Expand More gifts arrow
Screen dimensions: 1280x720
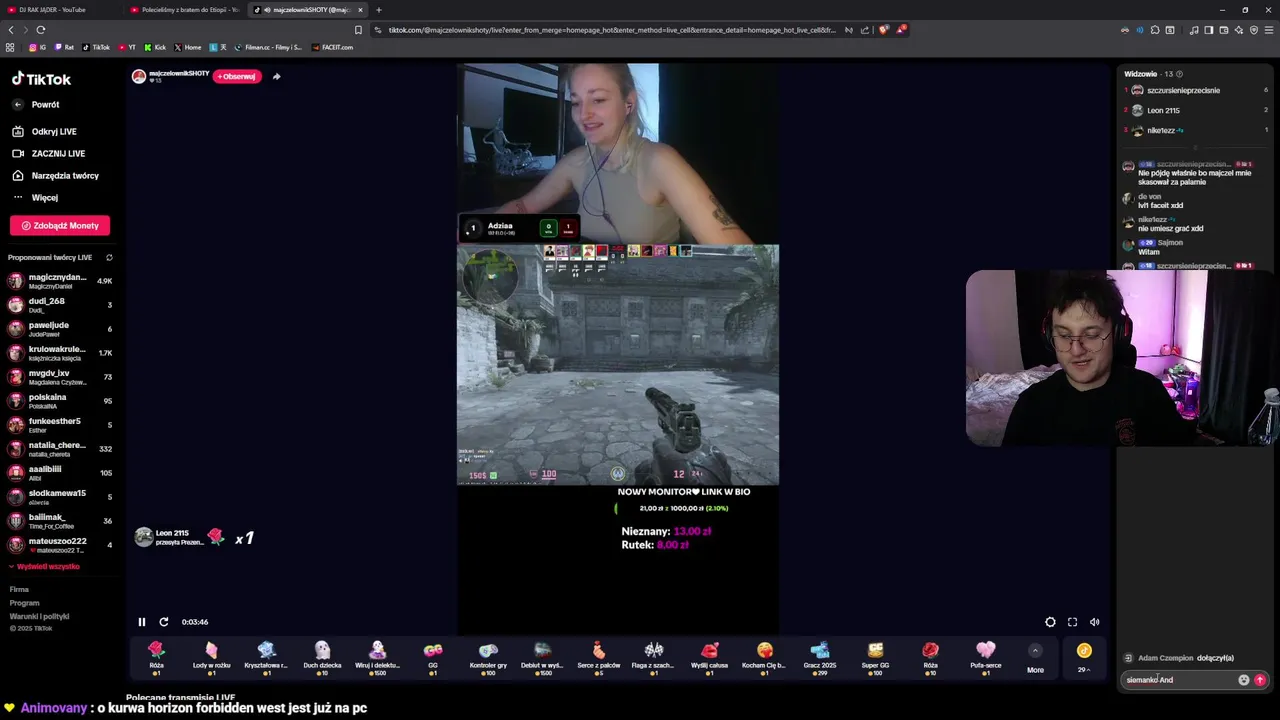(x=1035, y=651)
